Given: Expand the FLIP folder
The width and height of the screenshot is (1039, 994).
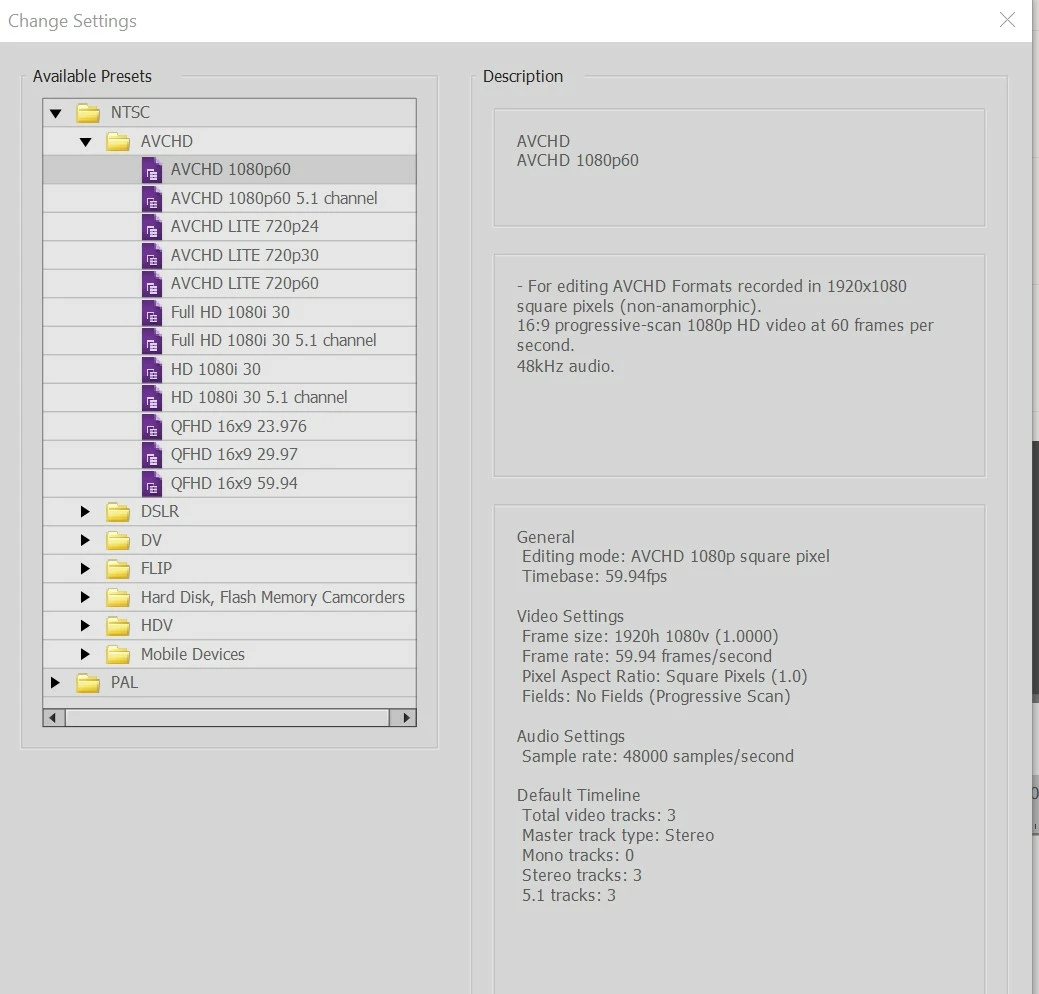Looking at the screenshot, I should coord(85,569).
